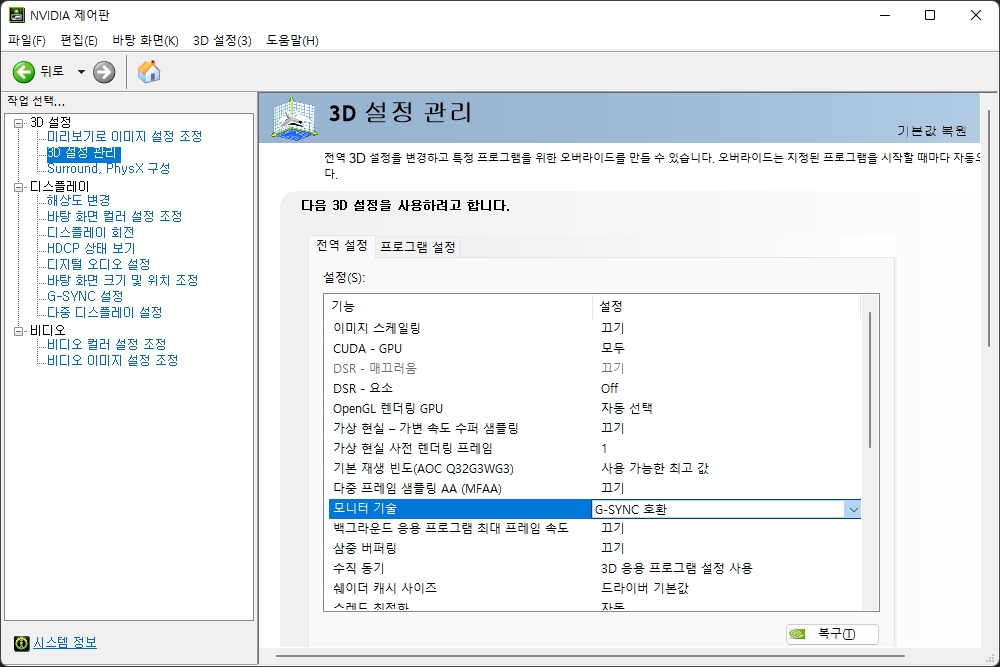The image size is (1000, 667).
Task: Open 비디오 이미지 설정 조정 tree item
Action: [112, 360]
